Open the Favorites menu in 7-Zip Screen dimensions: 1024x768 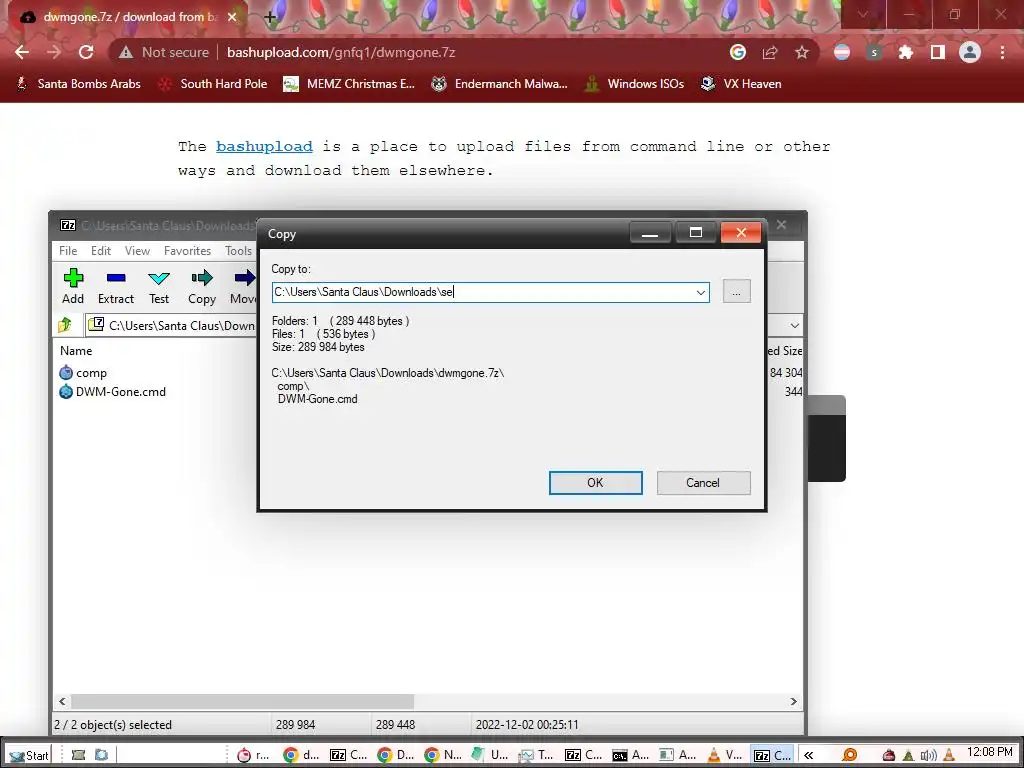pyautogui.click(x=187, y=251)
